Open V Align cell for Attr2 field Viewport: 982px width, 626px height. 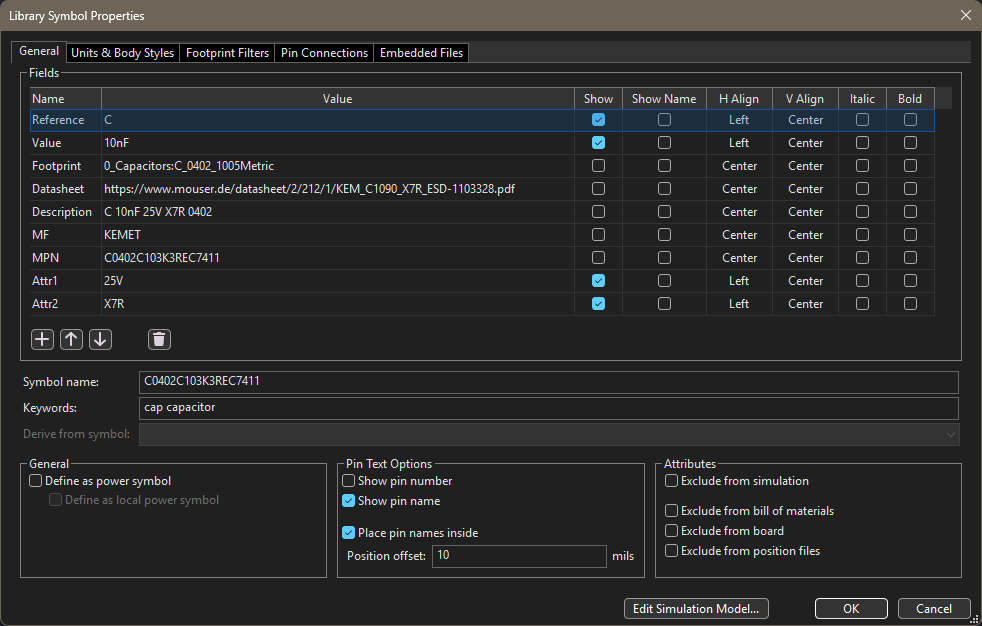tap(805, 304)
